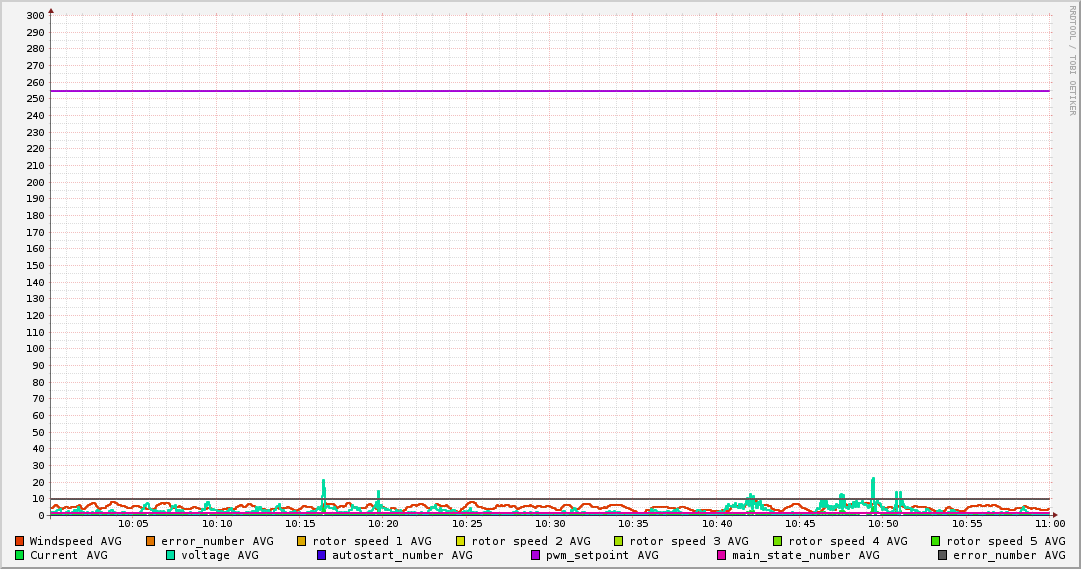Select the 11:00 time axis label
Screen dimensions: 1081x569
[x=1049, y=523]
